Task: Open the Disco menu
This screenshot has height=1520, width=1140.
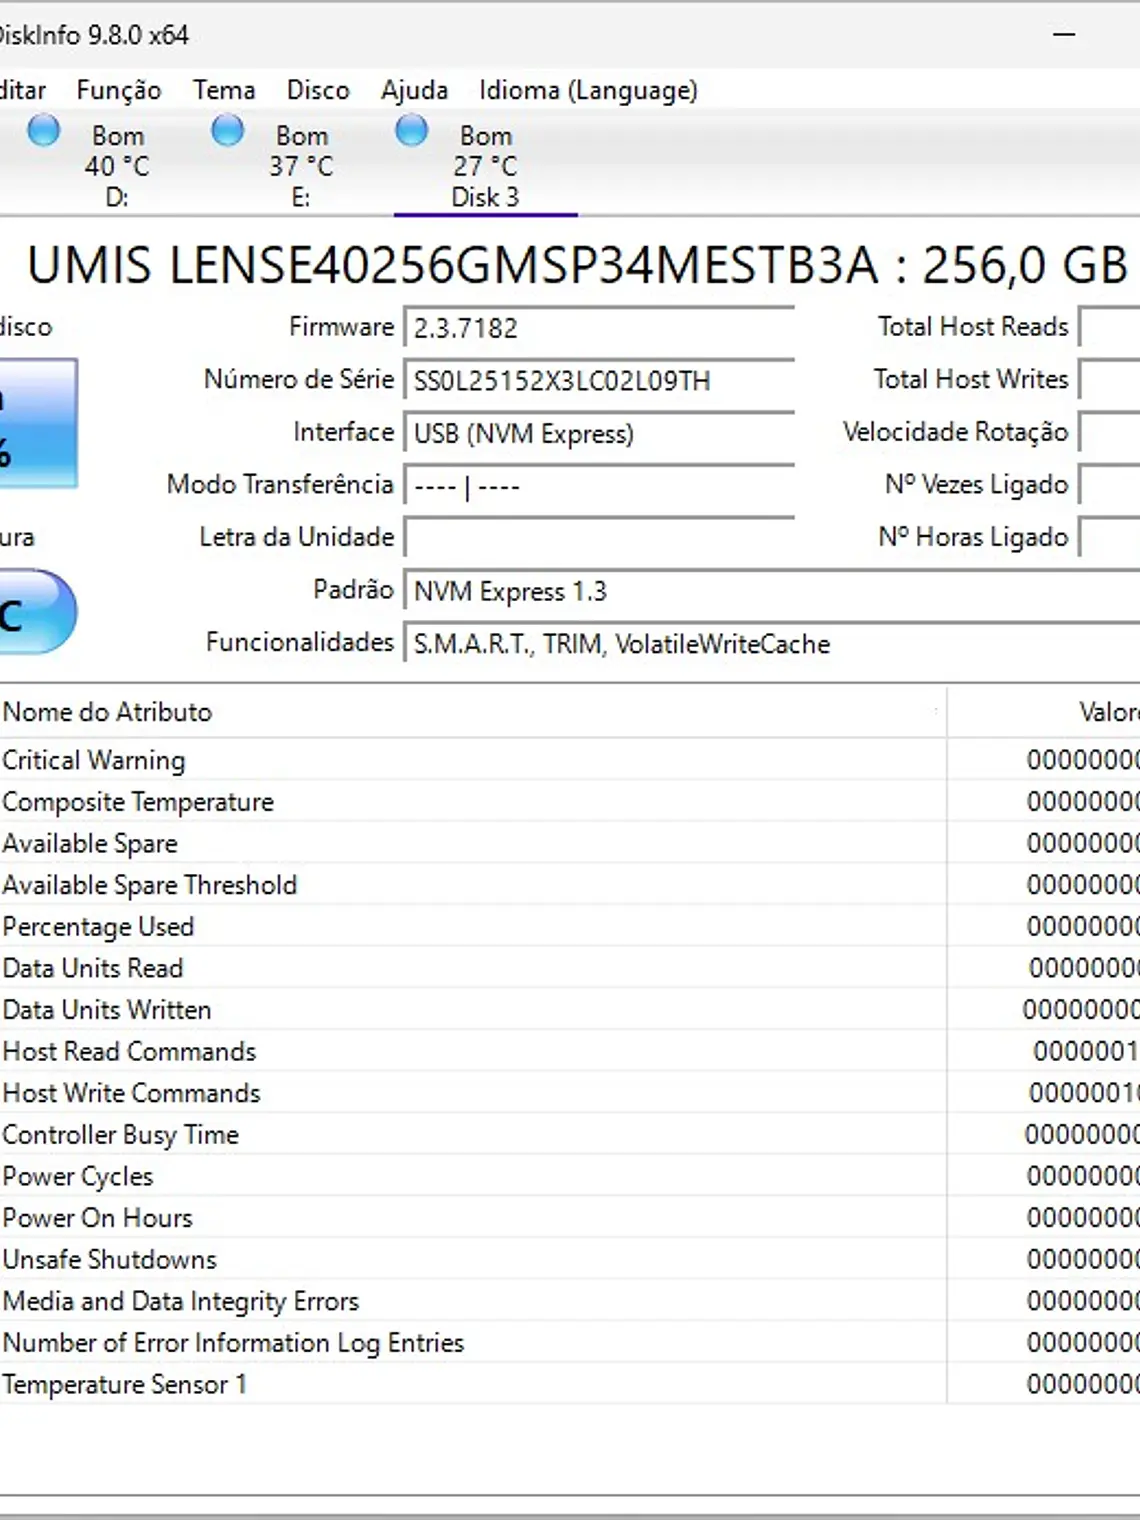Action: point(317,90)
